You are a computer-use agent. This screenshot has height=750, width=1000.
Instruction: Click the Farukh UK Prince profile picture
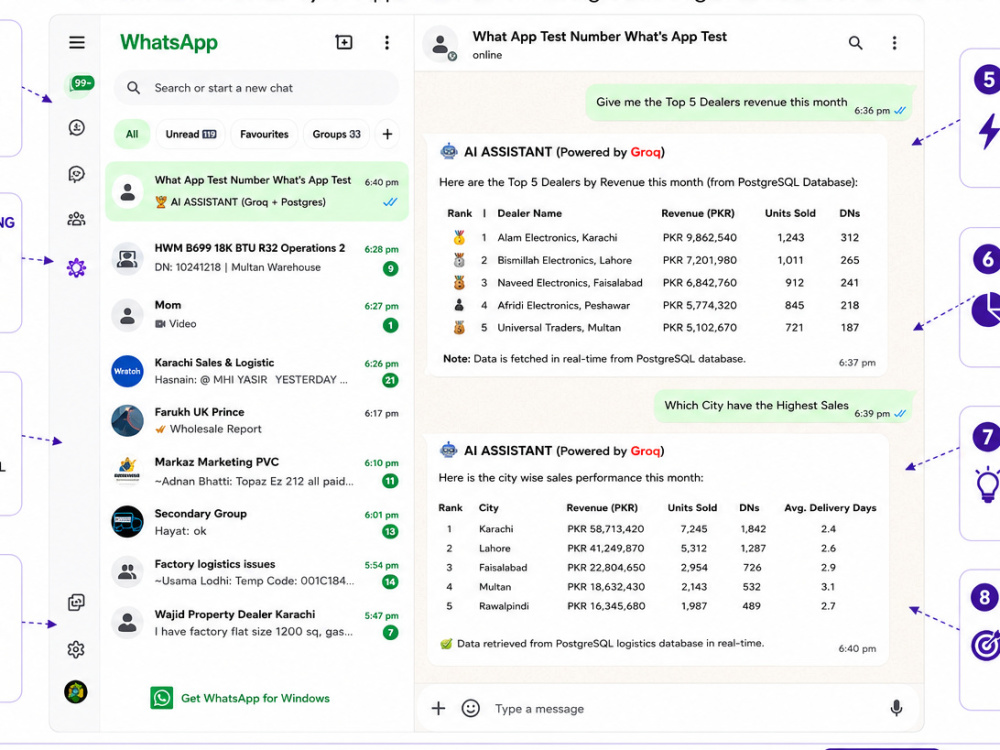pyautogui.click(x=127, y=421)
